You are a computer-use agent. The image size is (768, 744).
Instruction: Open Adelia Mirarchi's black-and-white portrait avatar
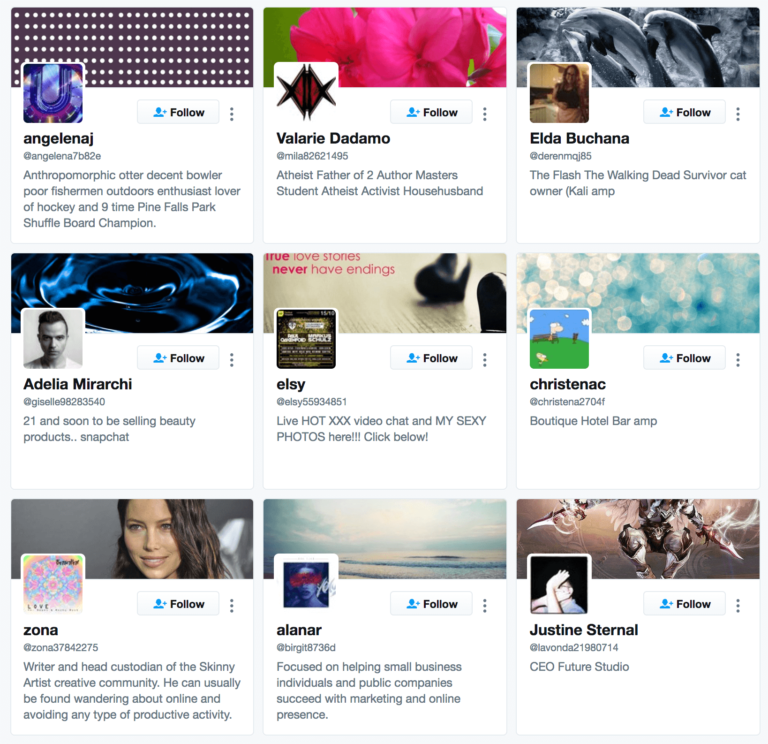click(53, 339)
